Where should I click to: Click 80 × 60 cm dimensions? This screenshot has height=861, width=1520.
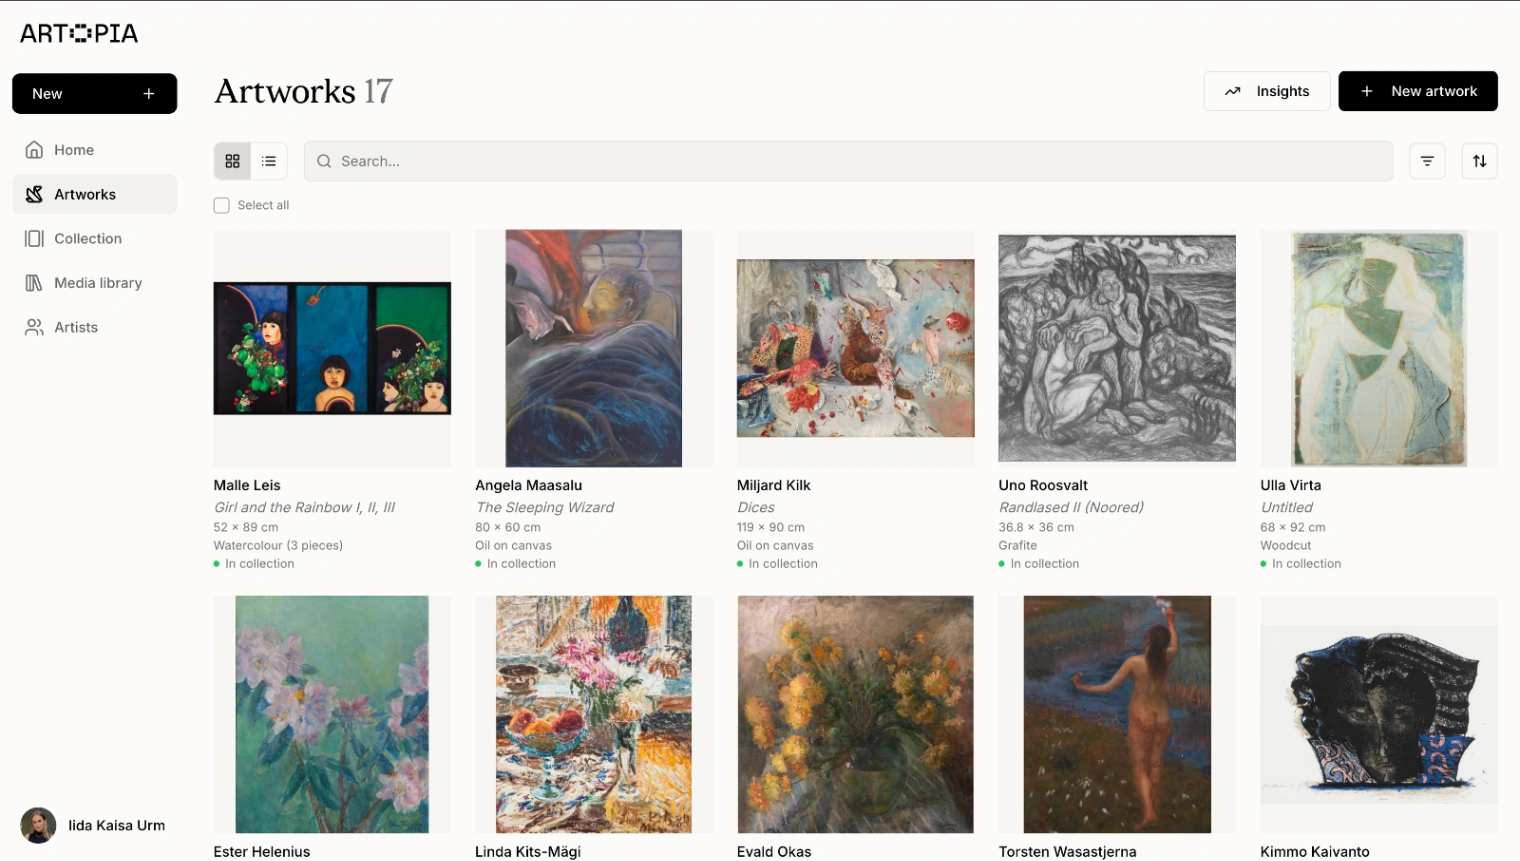[508, 528]
